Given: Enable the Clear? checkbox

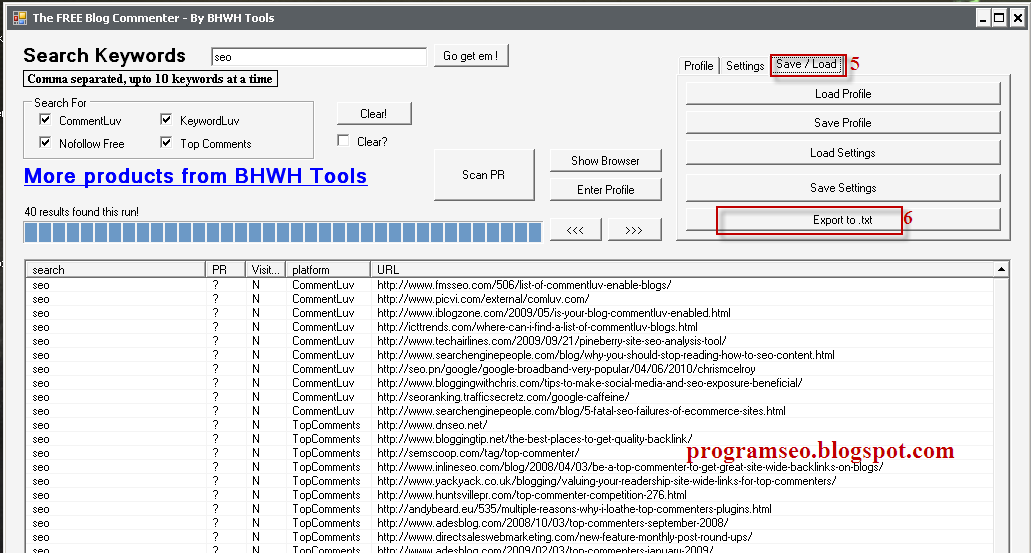Looking at the screenshot, I should point(344,141).
